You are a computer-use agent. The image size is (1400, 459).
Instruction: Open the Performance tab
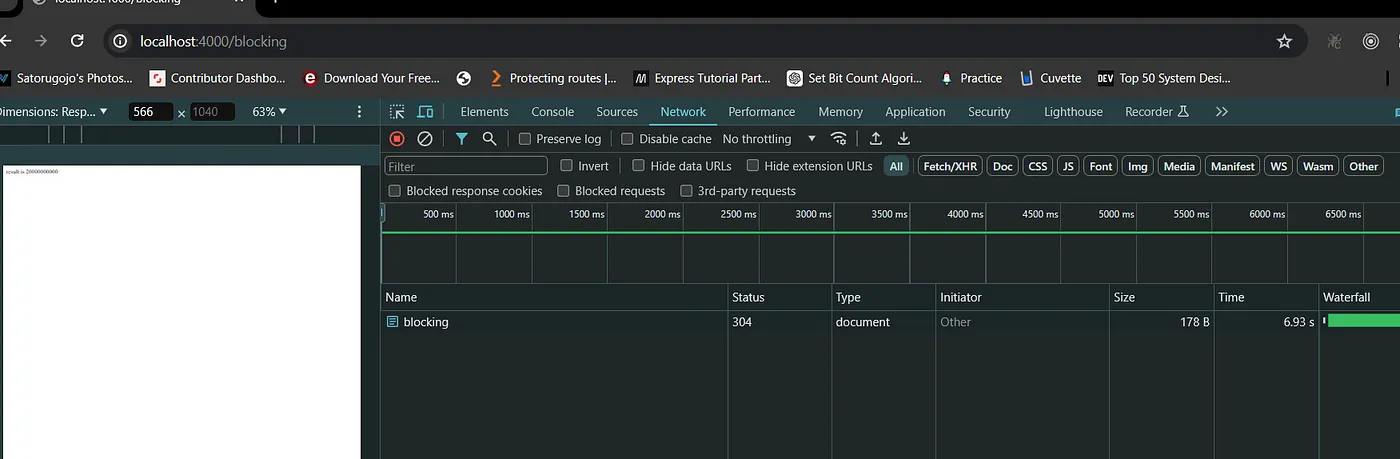point(761,112)
